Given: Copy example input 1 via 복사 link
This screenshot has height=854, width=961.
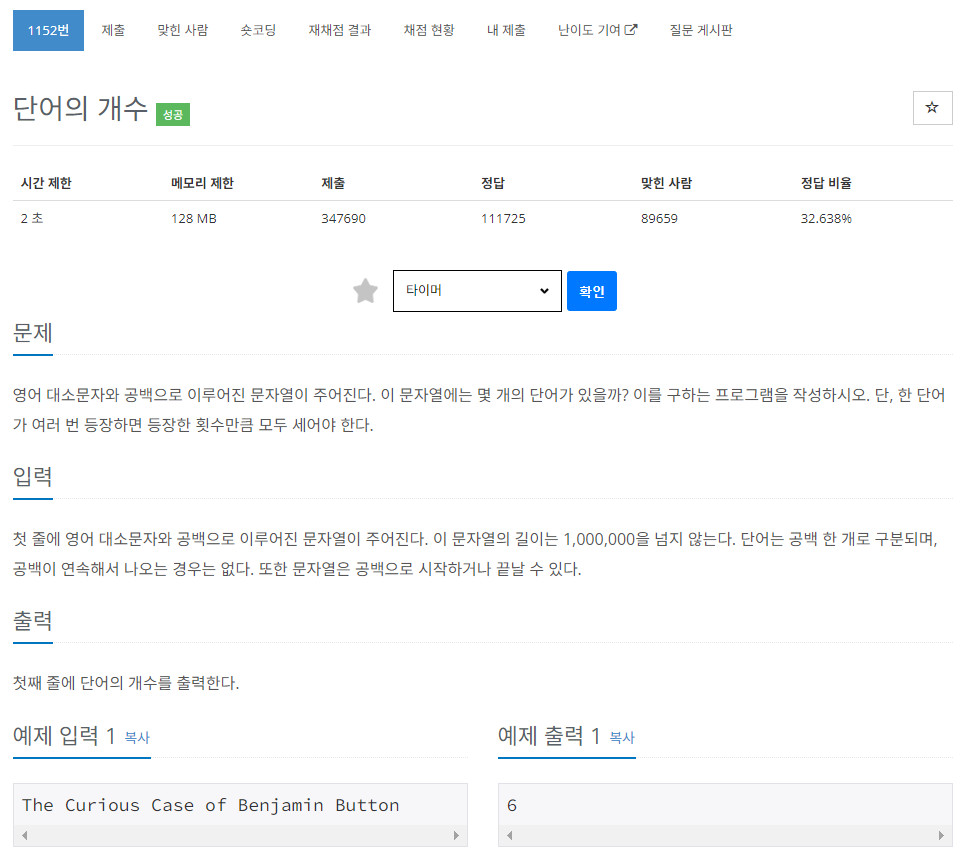Looking at the screenshot, I should tap(137, 738).
